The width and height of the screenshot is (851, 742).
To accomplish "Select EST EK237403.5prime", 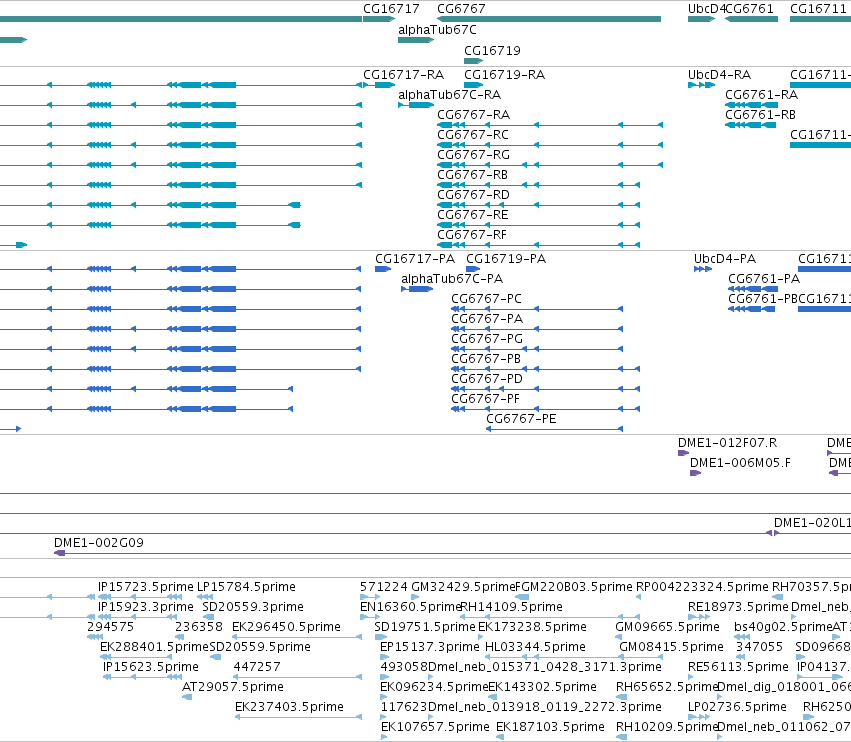I will 289,707.
